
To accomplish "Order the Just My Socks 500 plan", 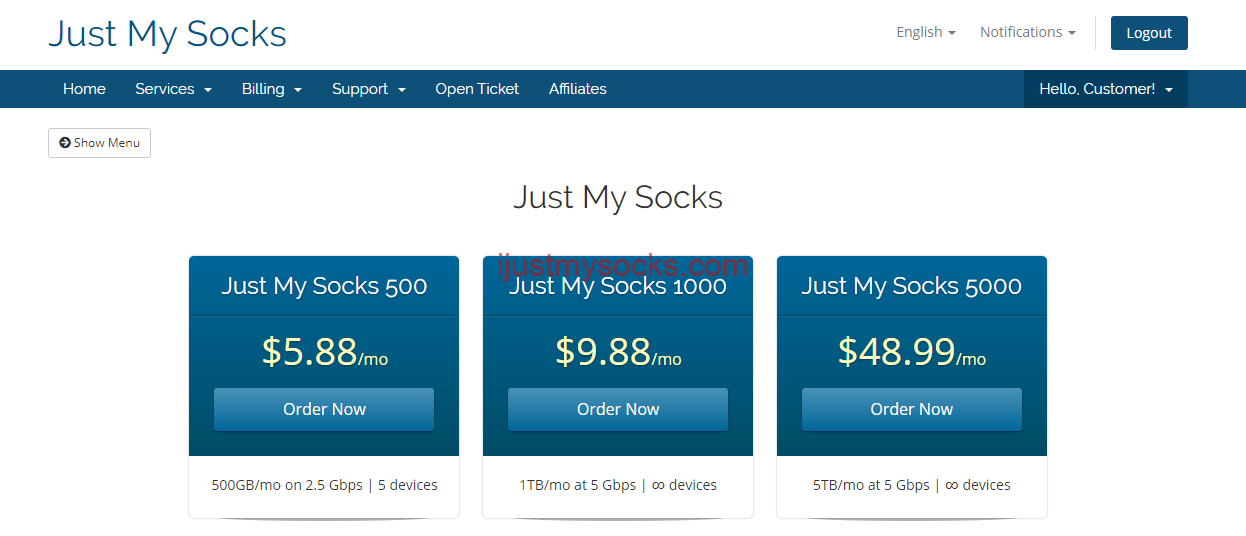I will [x=324, y=409].
